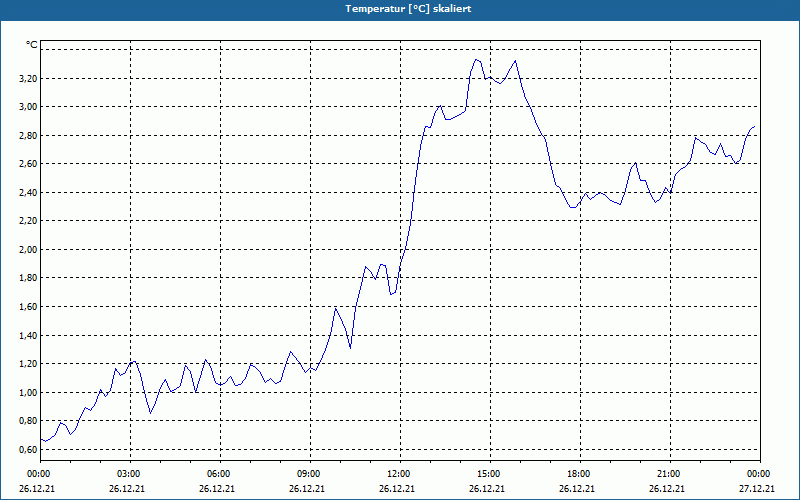
Task: Click the 1,40 y-axis label
Action: [x=29, y=336]
